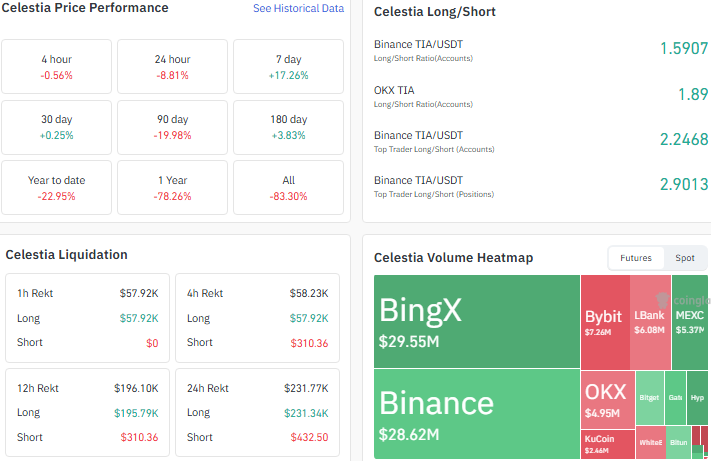Select the 4 hour performance card
This screenshot has height=461, width=711.
point(56,67)
